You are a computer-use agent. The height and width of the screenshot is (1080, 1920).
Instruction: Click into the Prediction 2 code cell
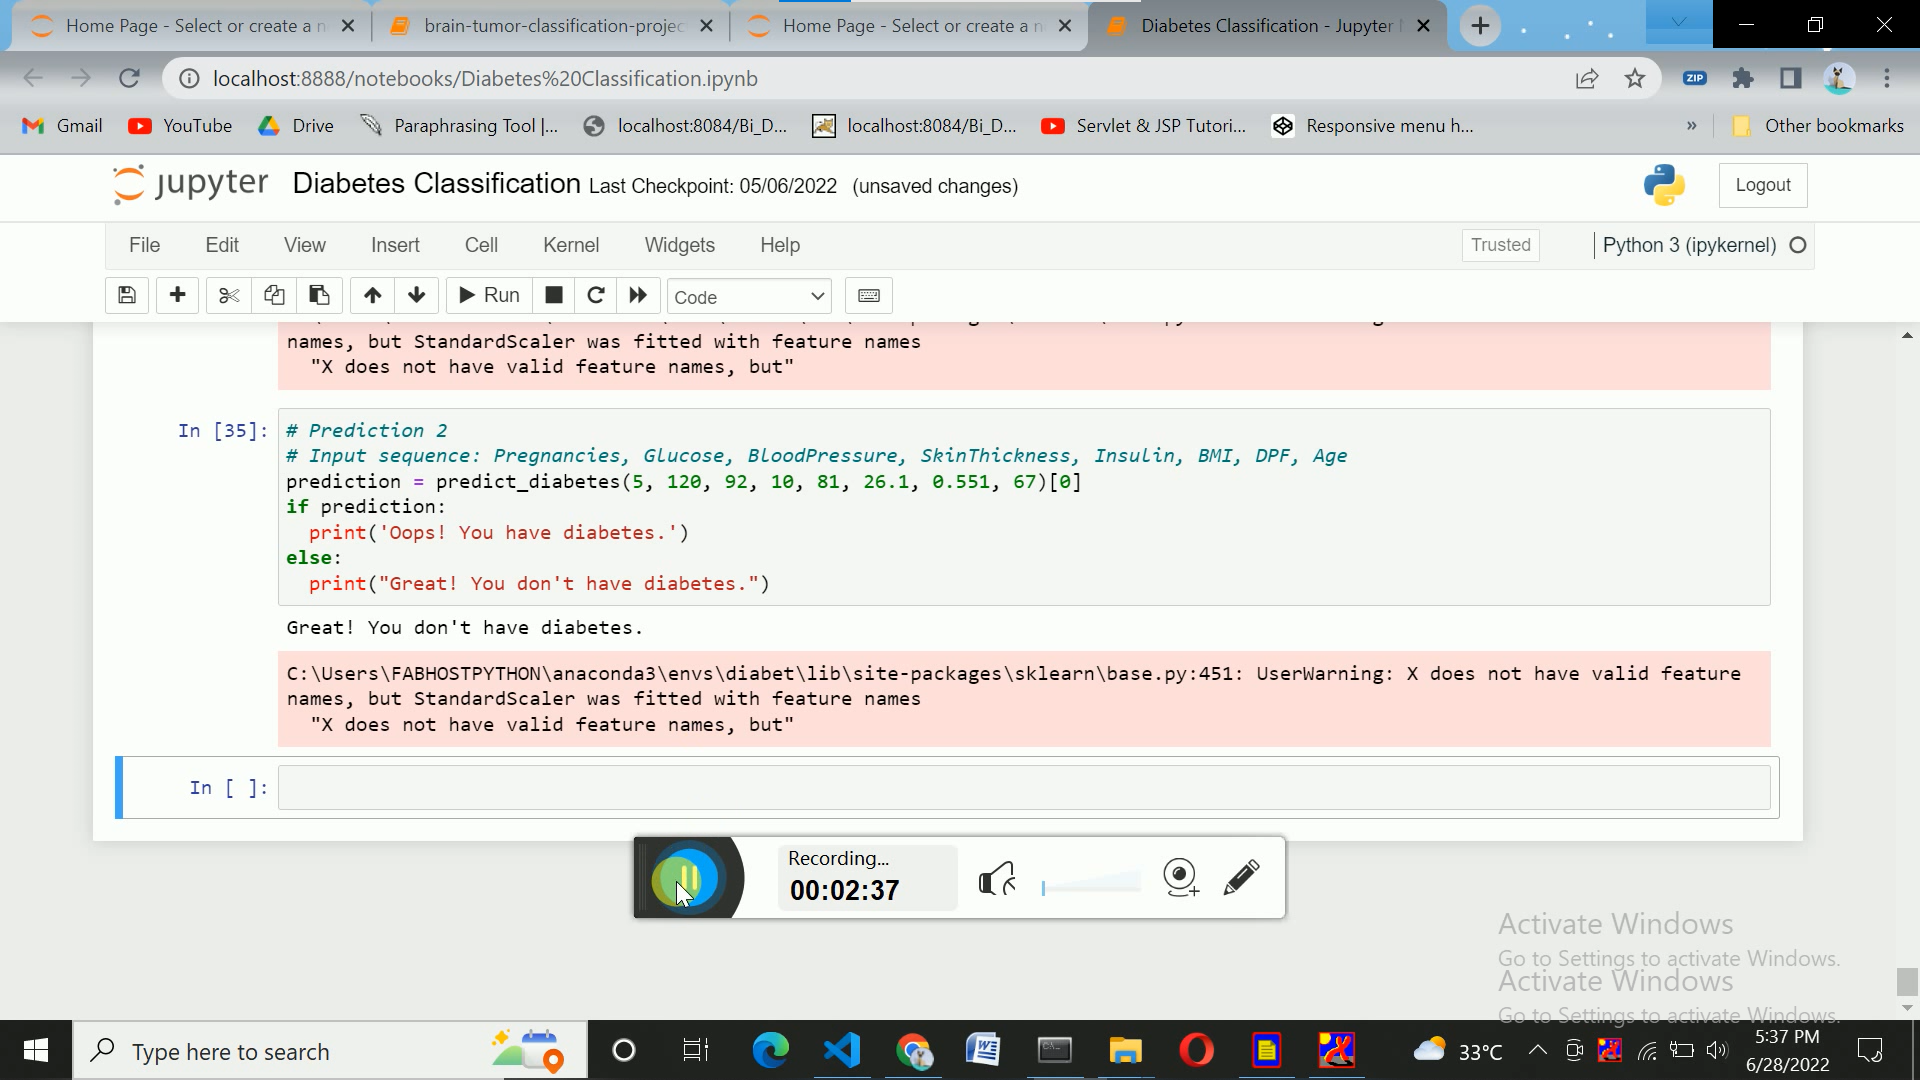[x=1024, y=507]
